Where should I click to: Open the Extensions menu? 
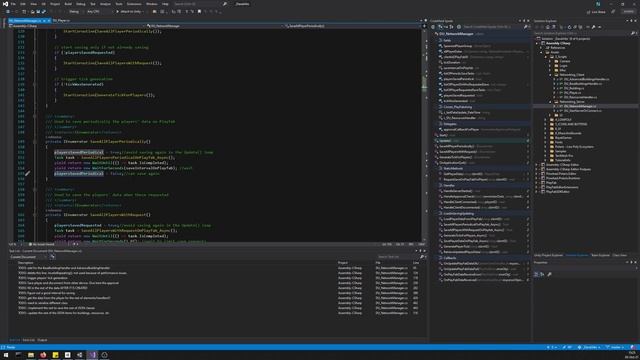(x=134, y=4)
